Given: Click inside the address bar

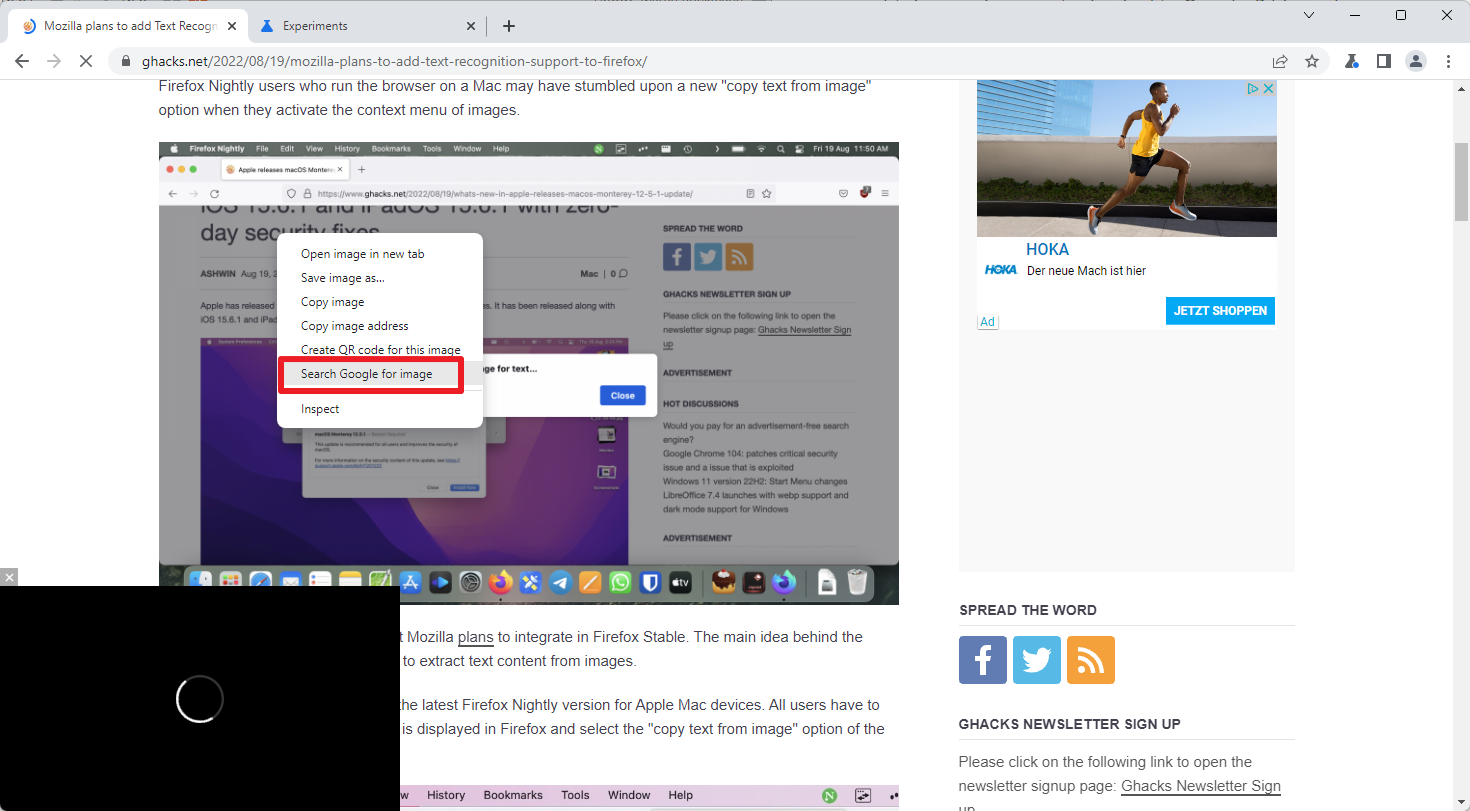Looking at the screenshot, I should pos(600,61).
